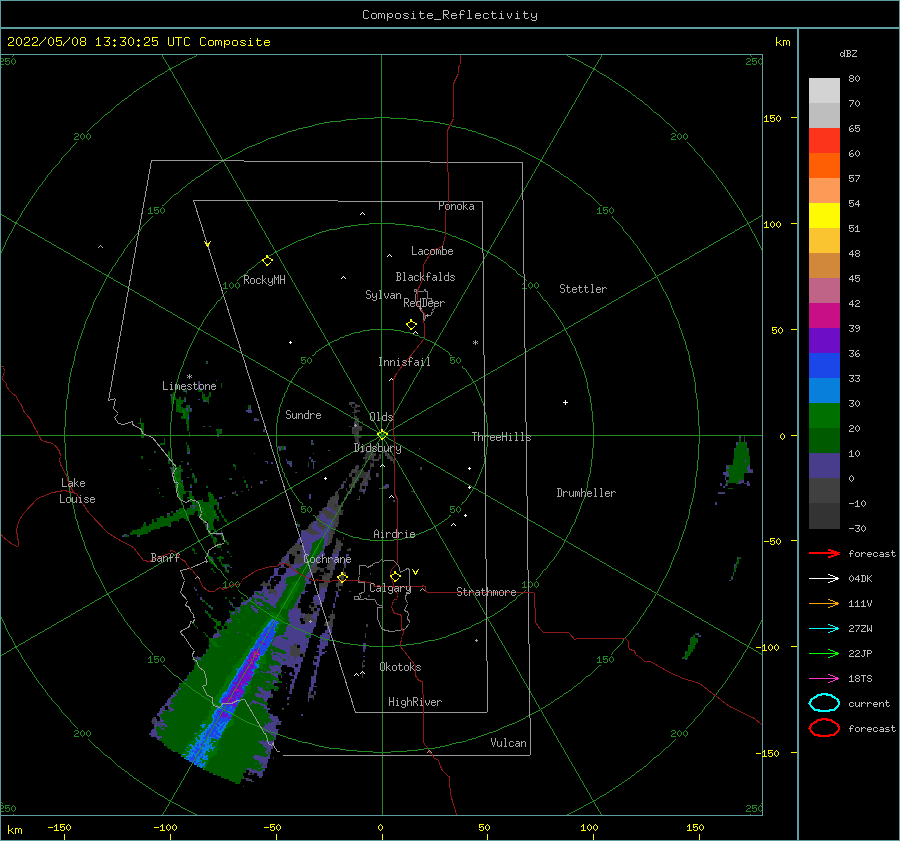Click the Innisfail label
This screenshot has width=900, height=841.
coord(404,362)
